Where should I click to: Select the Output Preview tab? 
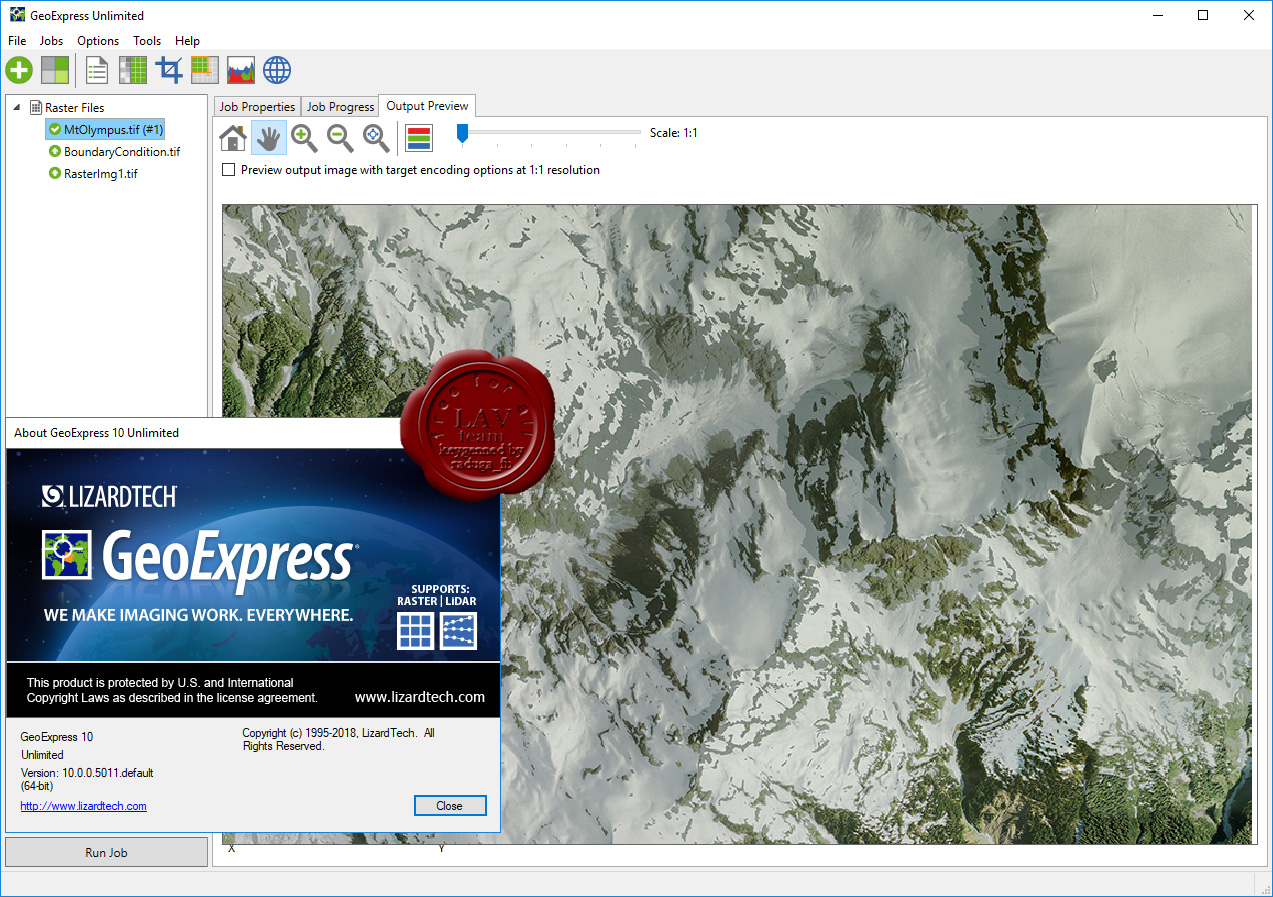coord(427,106)
